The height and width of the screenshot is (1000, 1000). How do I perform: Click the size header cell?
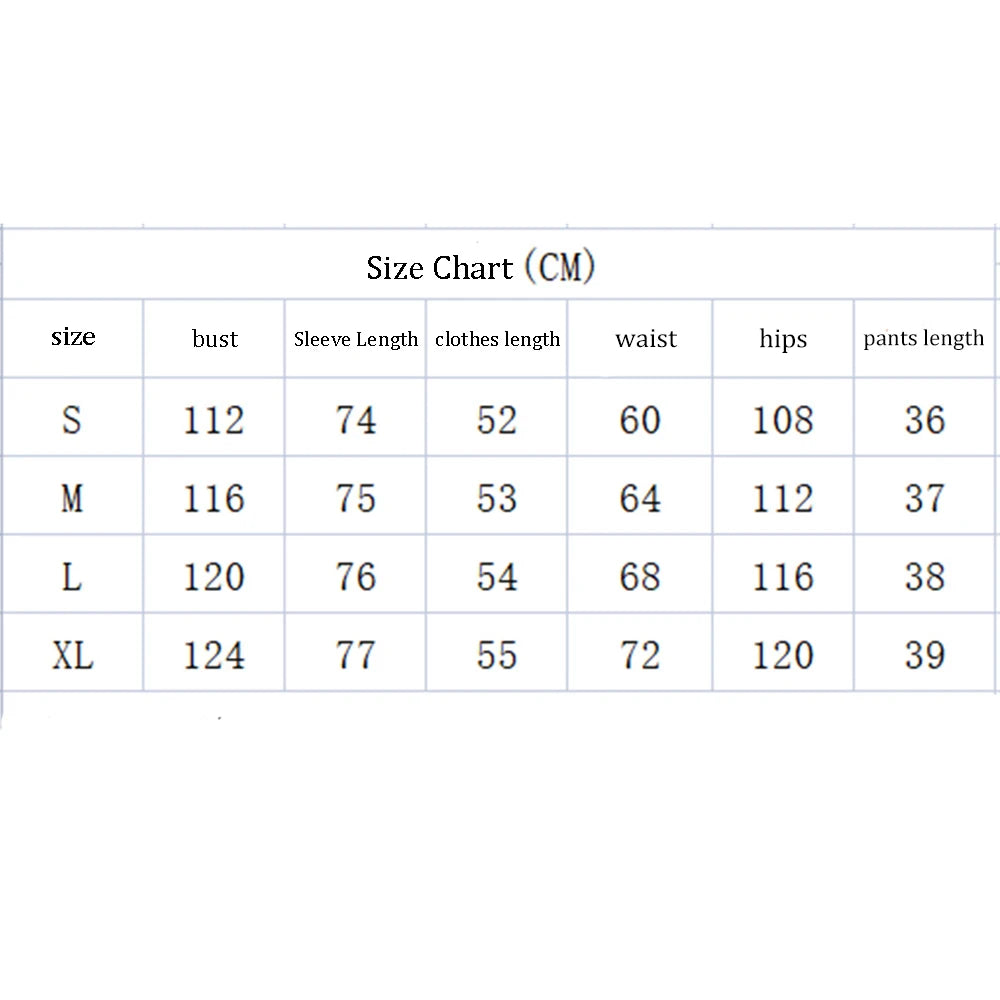73,336
